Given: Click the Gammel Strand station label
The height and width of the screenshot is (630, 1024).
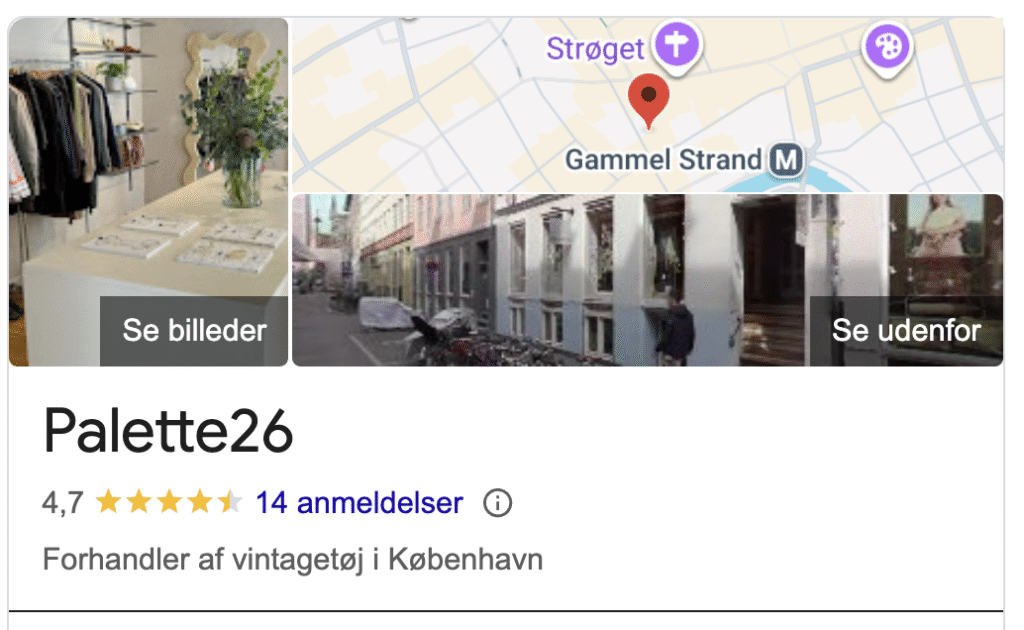Looking at the screenshot, I should coord(663,160).
